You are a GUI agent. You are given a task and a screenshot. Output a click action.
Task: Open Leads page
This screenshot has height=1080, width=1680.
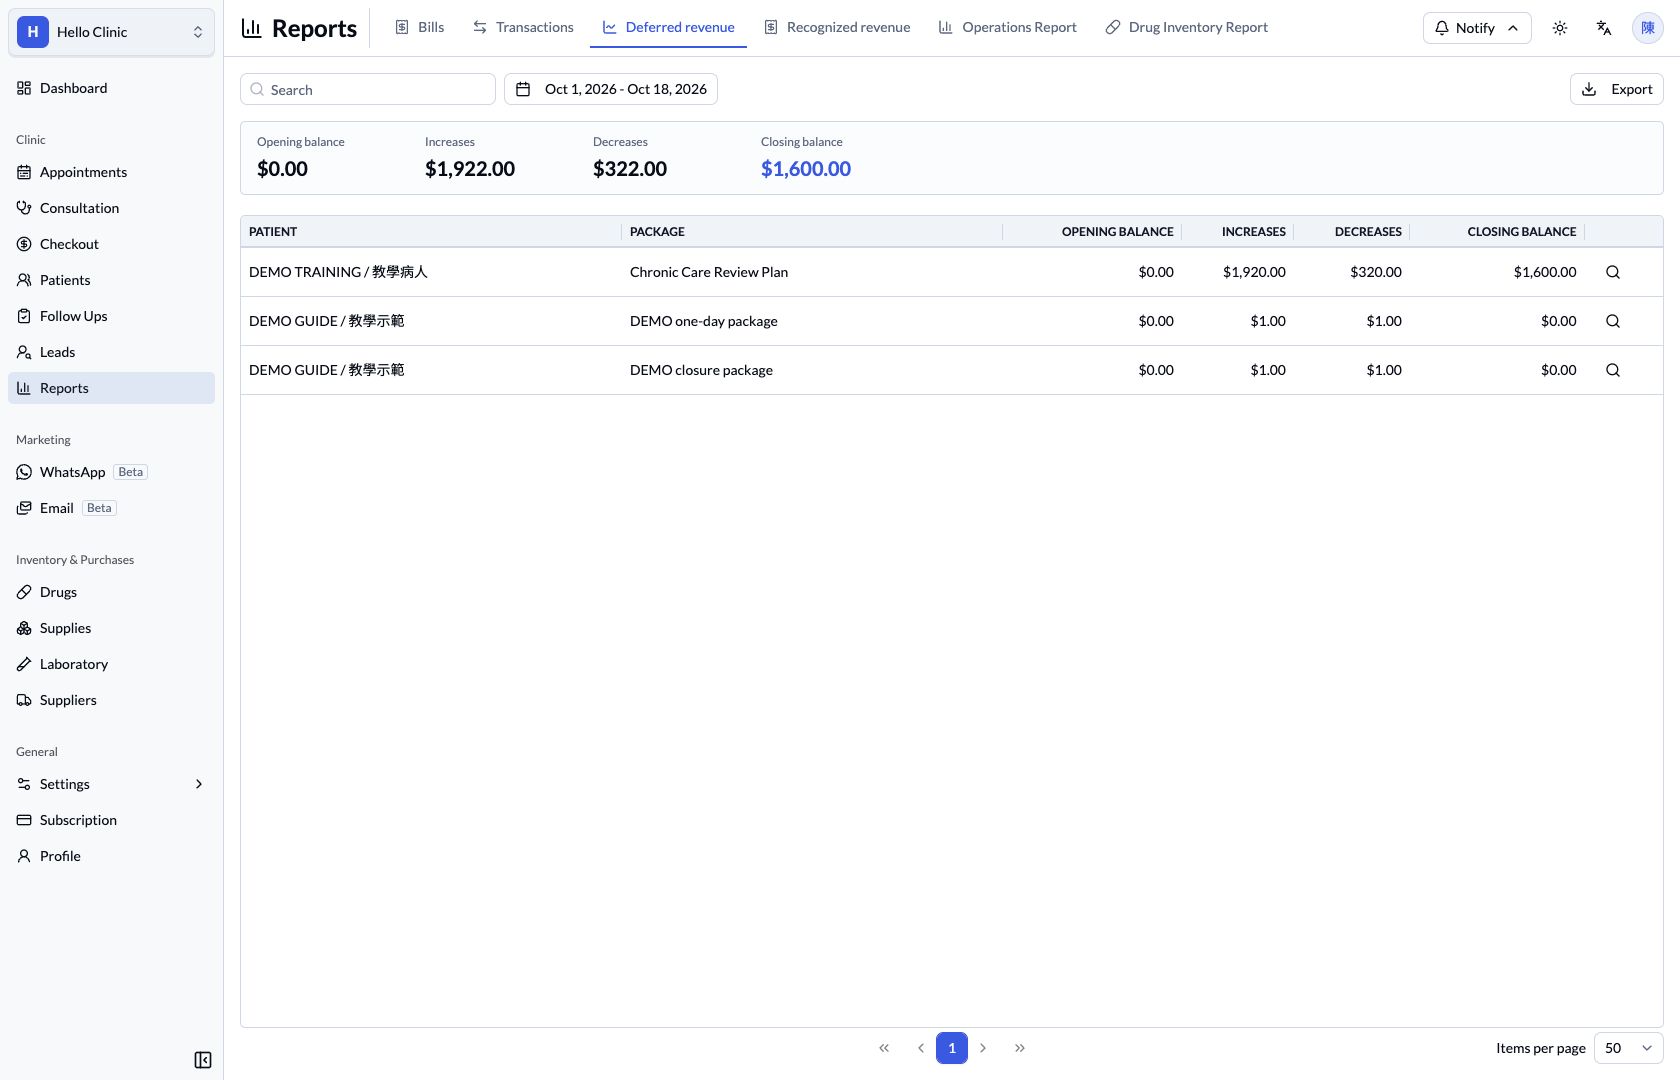[x=111, y=352]
